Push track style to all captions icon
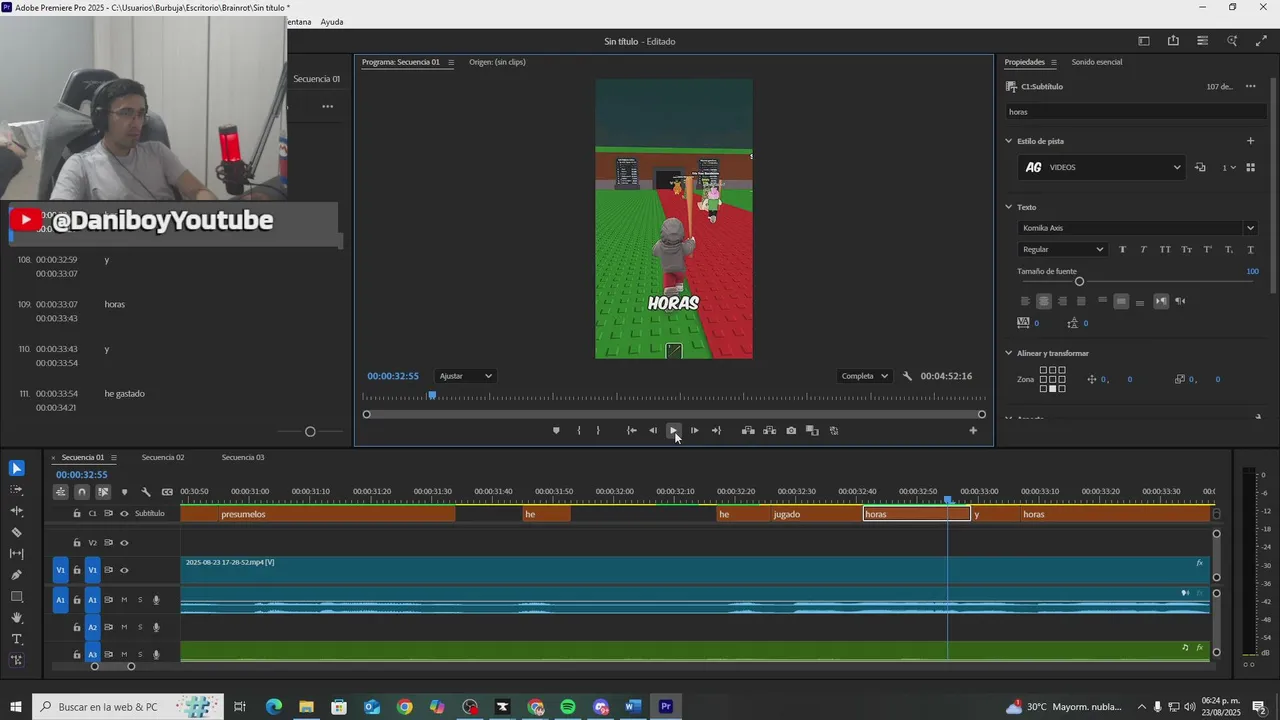 click(1200, 168)
